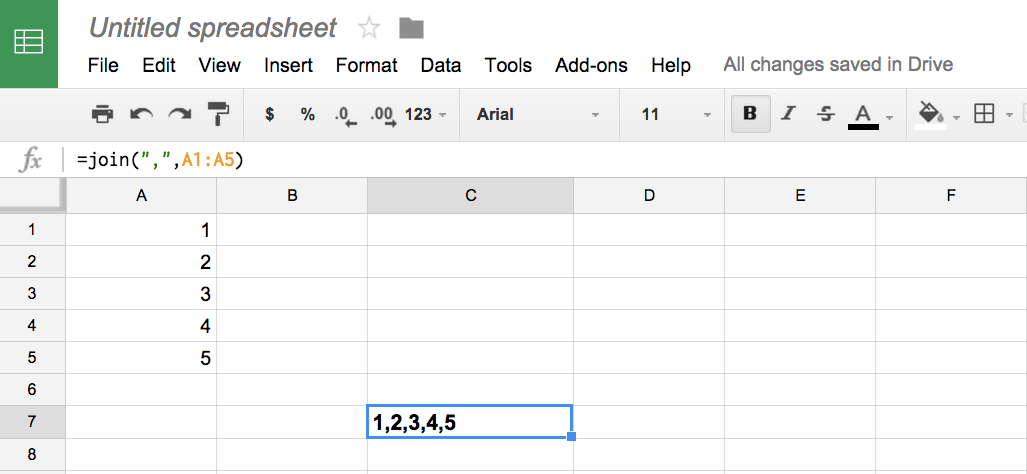Select cell A3 containing 3
The width and height of the screenshot is (1027, 474).
pyautogui.click(x=141, y=294)
